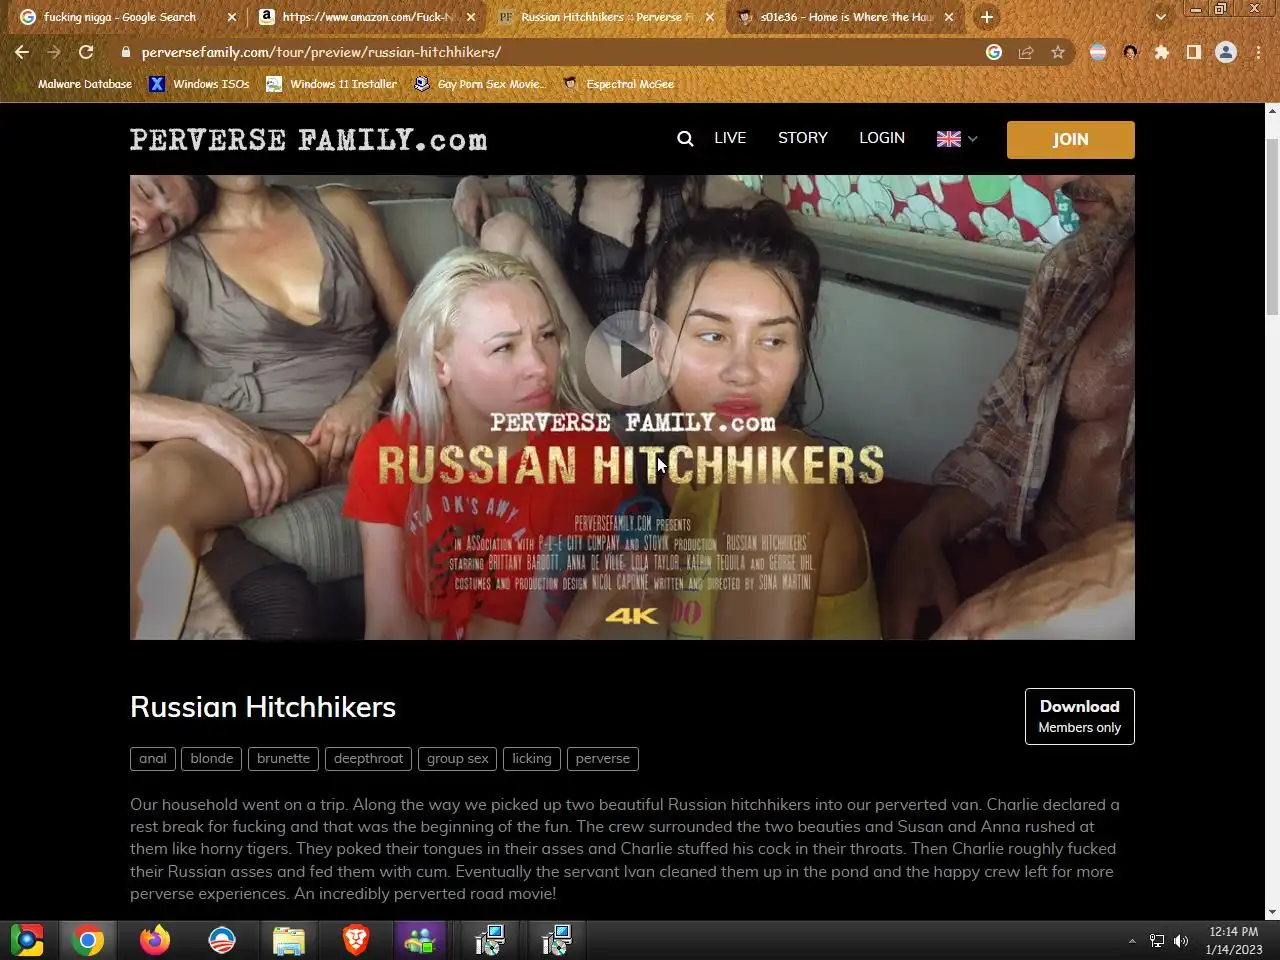Screen dimensions: 1280x960
Task: Click the Google icon in the address bar
Action: (993, 52)
